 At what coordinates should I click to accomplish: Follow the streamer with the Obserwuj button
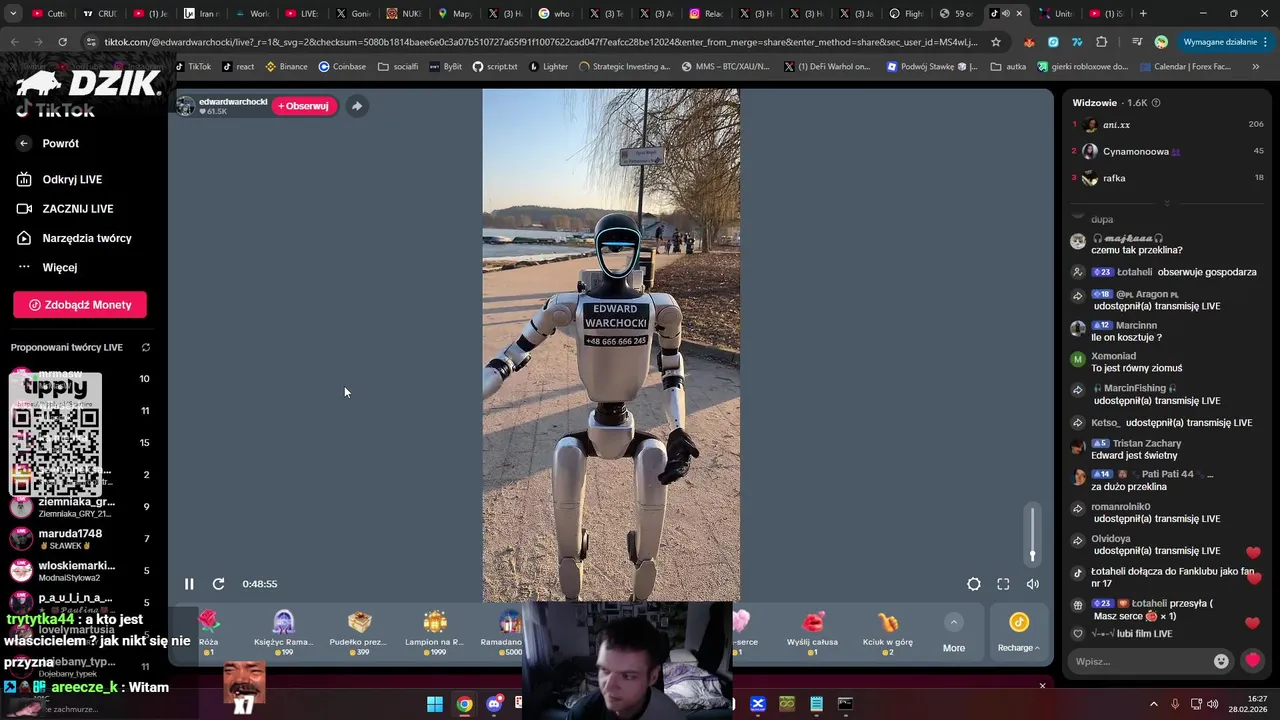303,106
